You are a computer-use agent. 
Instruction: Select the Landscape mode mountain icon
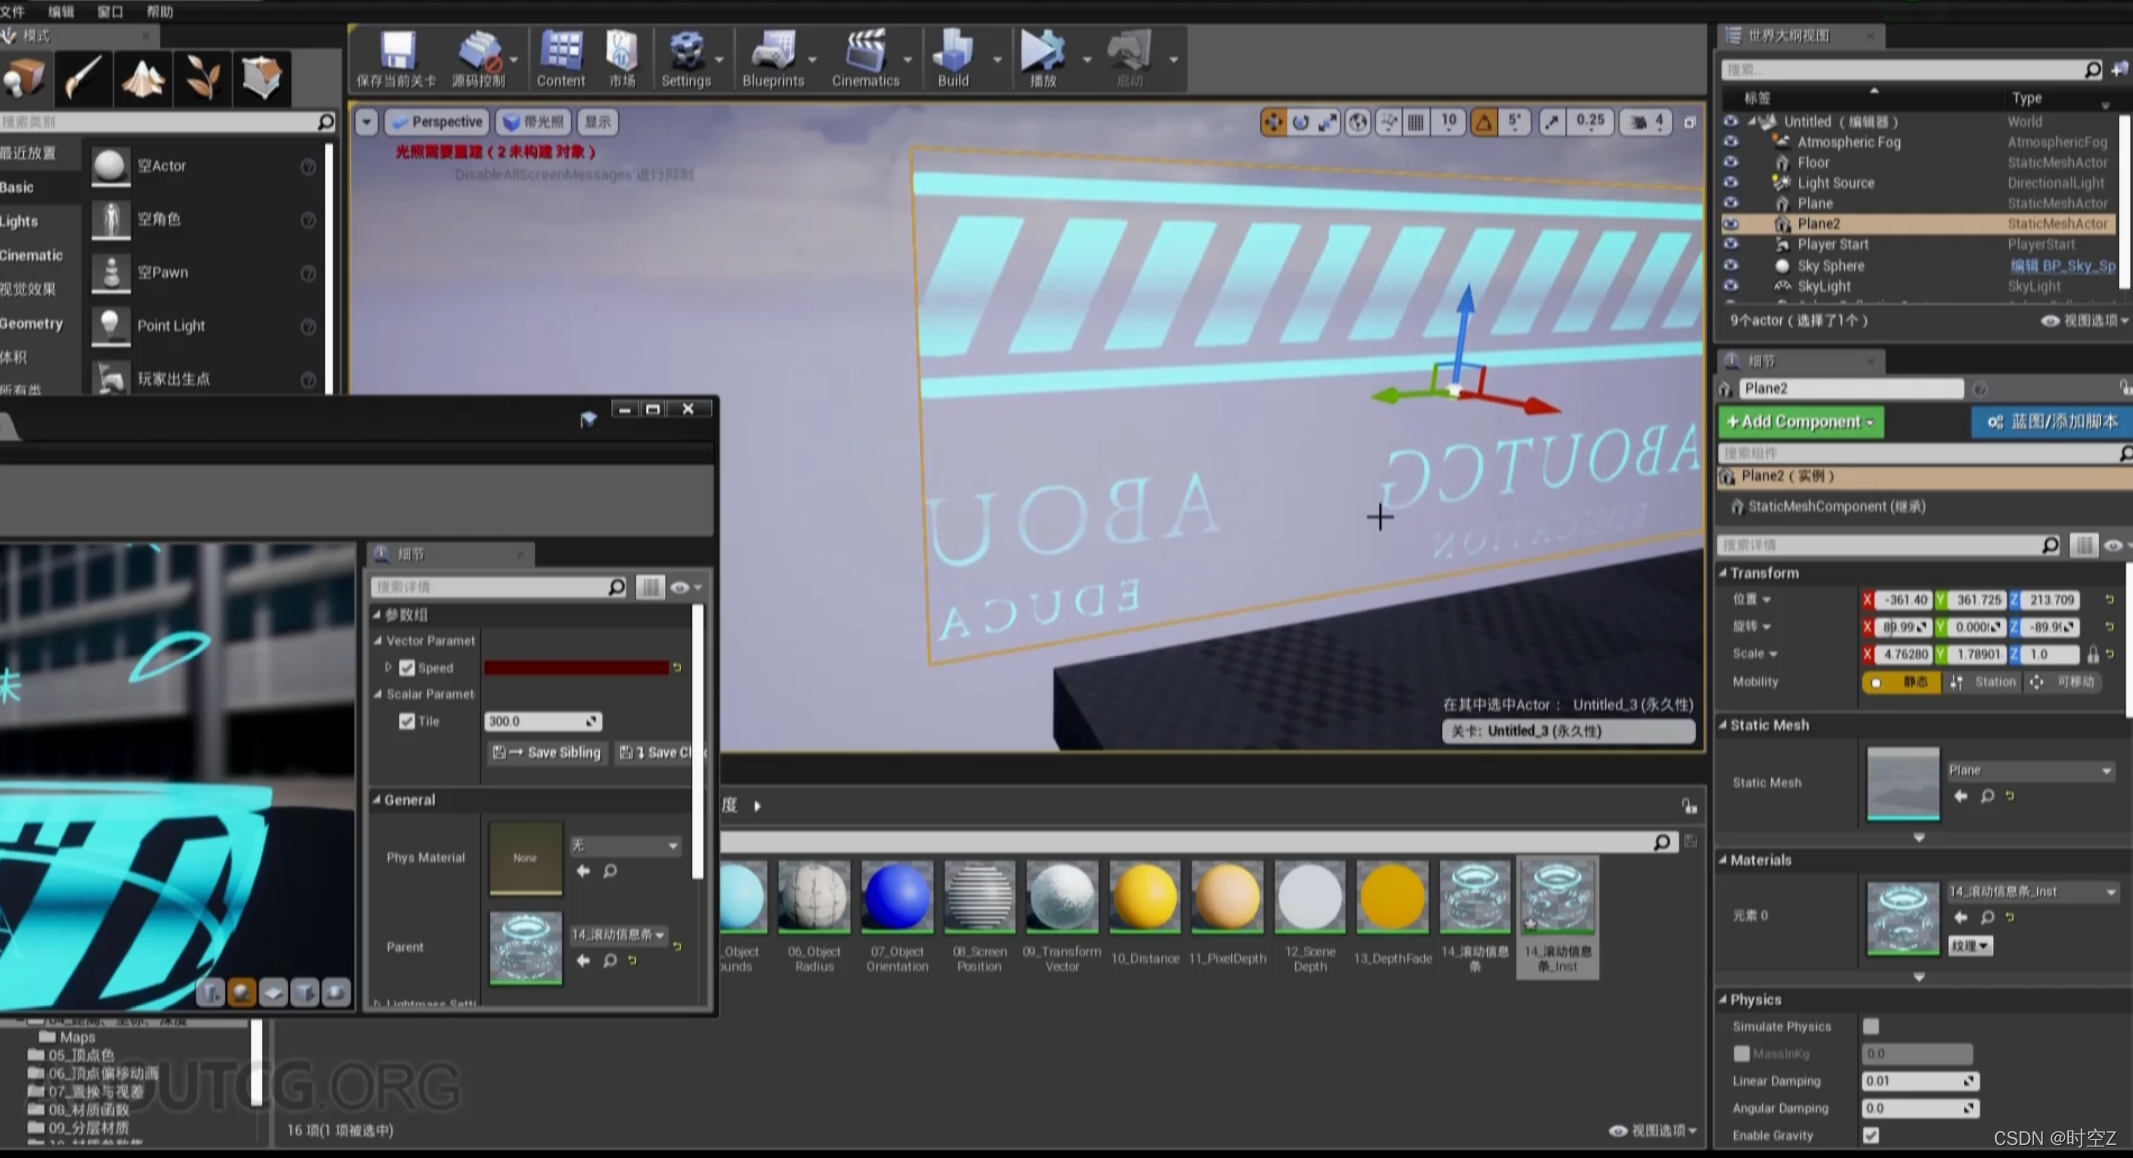(x=143, y=78)
